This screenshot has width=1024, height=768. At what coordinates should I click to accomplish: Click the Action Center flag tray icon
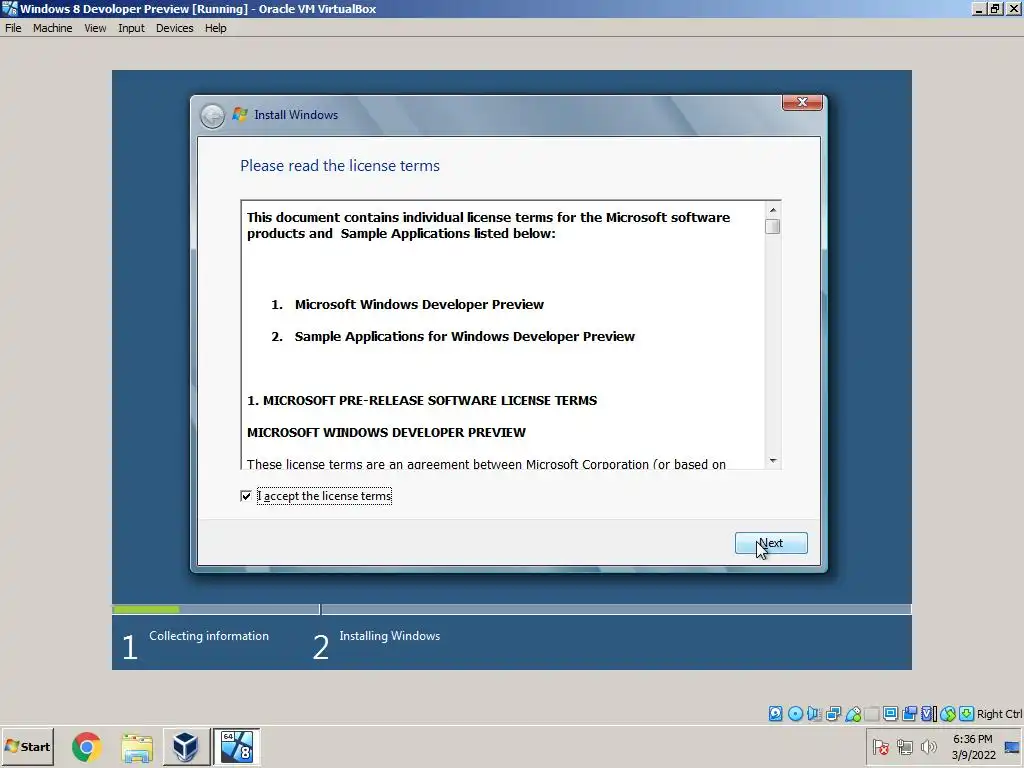[x=880, y=746]
